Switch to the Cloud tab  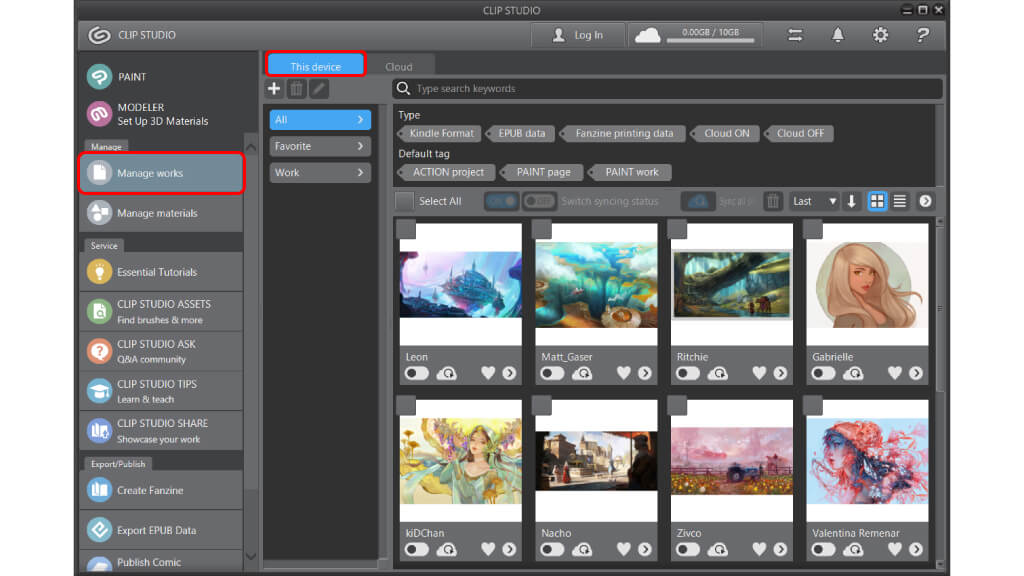click(398, 67)
